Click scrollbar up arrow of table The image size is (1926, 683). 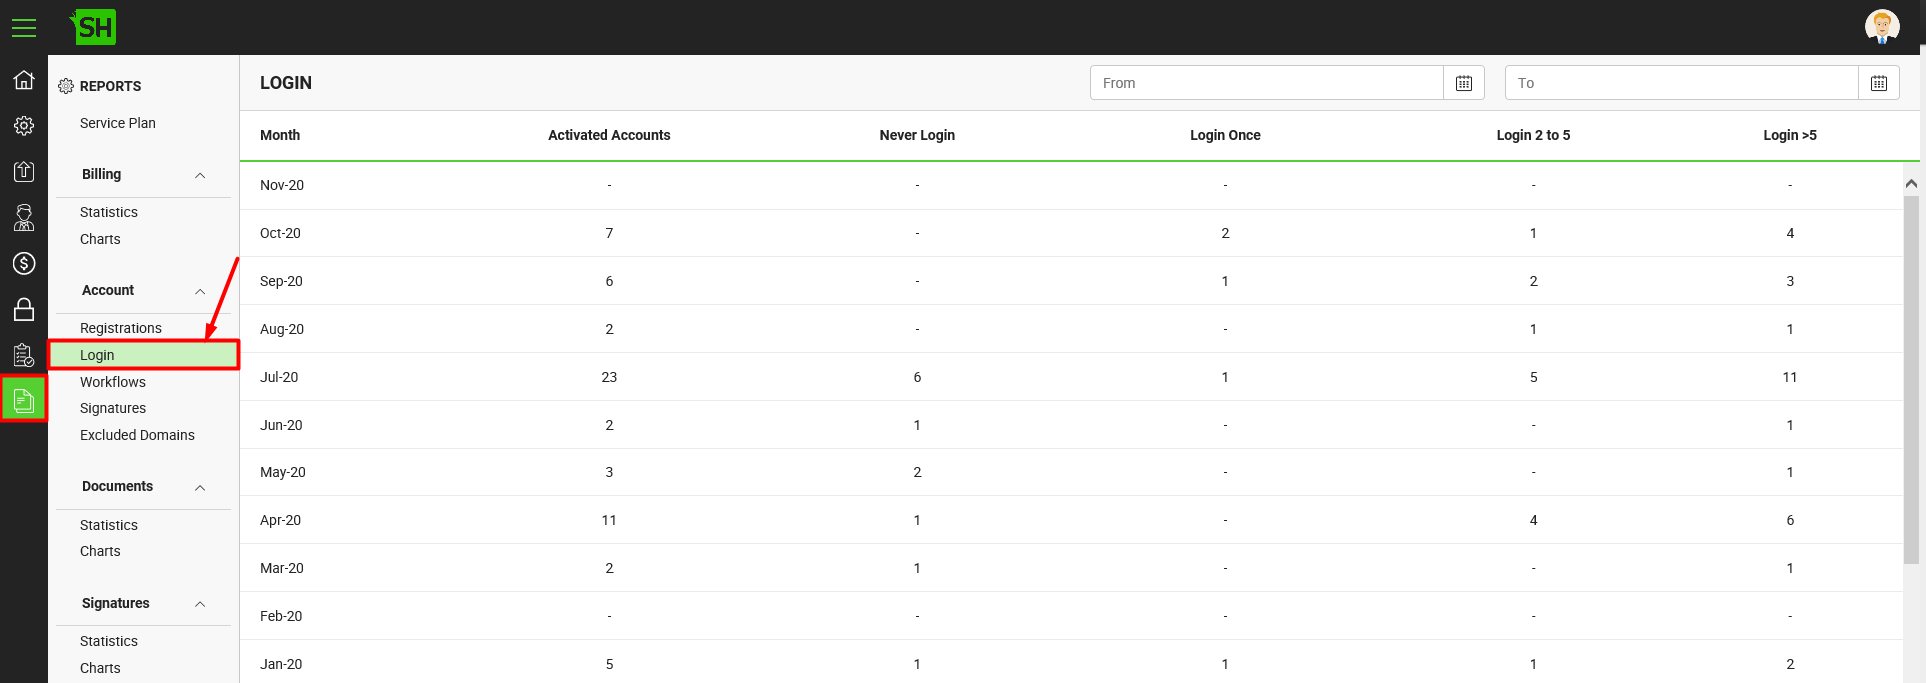point(1911,183)
